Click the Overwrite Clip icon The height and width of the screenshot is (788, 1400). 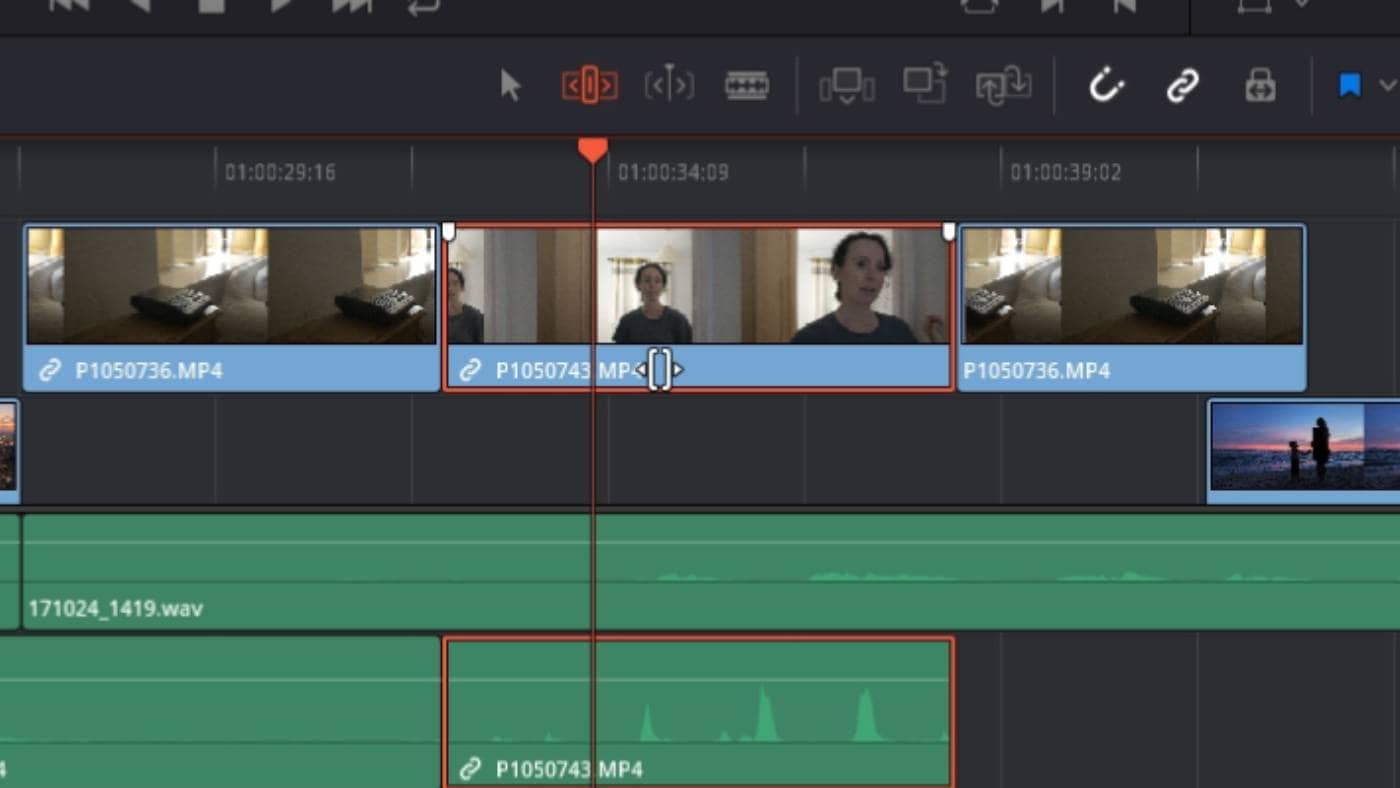(x=925, y=84)
